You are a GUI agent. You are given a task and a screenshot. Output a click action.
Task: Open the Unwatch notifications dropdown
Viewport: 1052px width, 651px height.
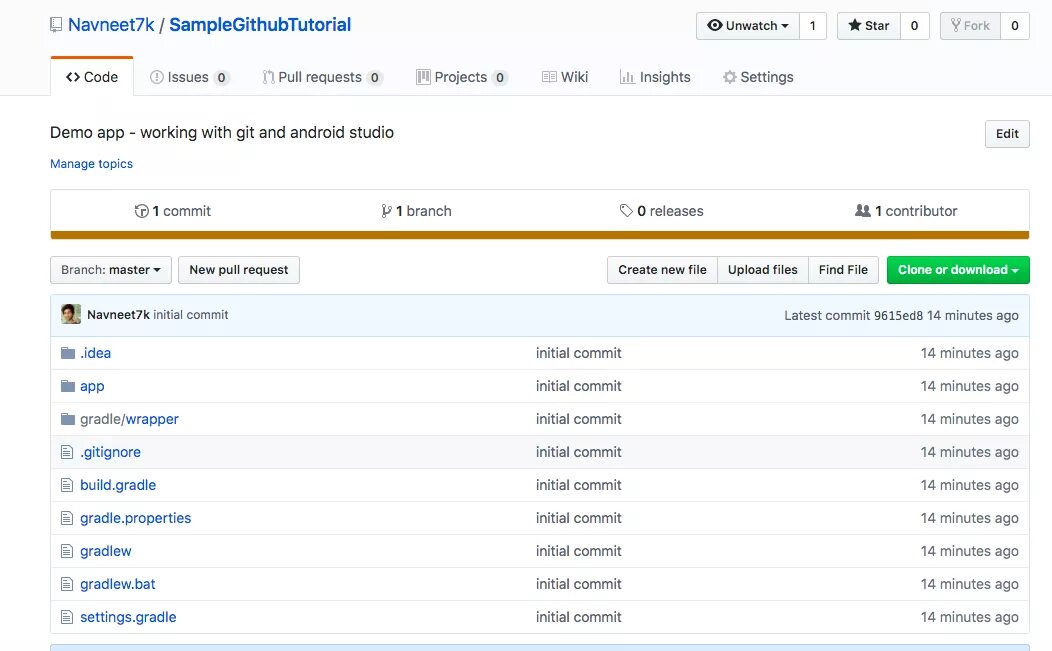point(747,26)
